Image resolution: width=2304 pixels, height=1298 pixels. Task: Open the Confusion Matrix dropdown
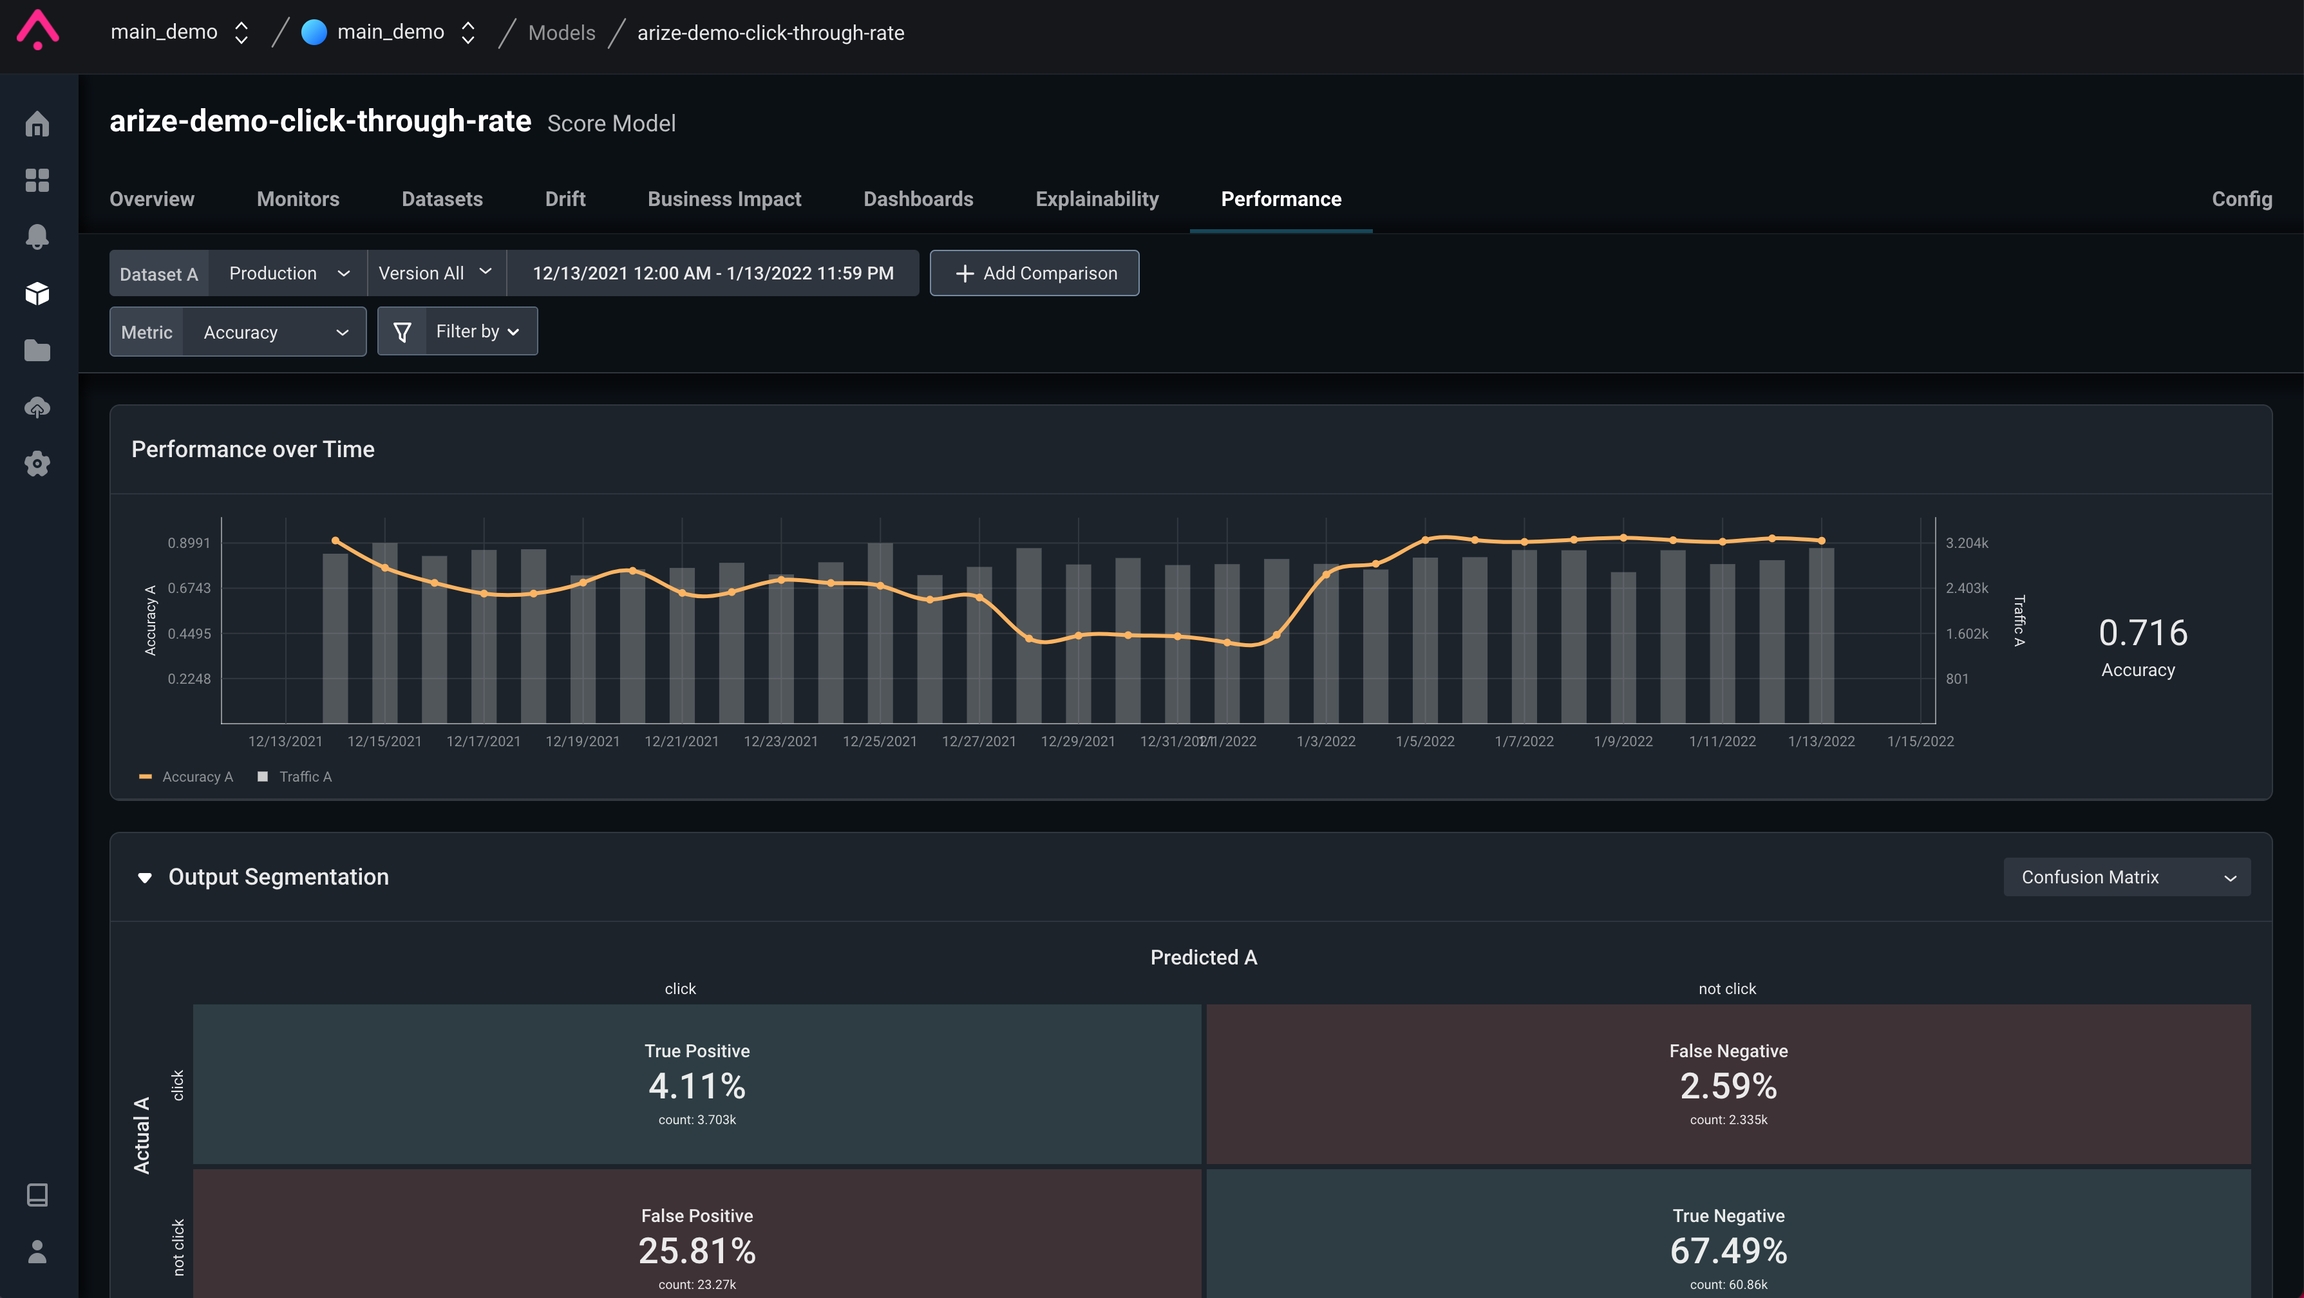(2126, 877)
